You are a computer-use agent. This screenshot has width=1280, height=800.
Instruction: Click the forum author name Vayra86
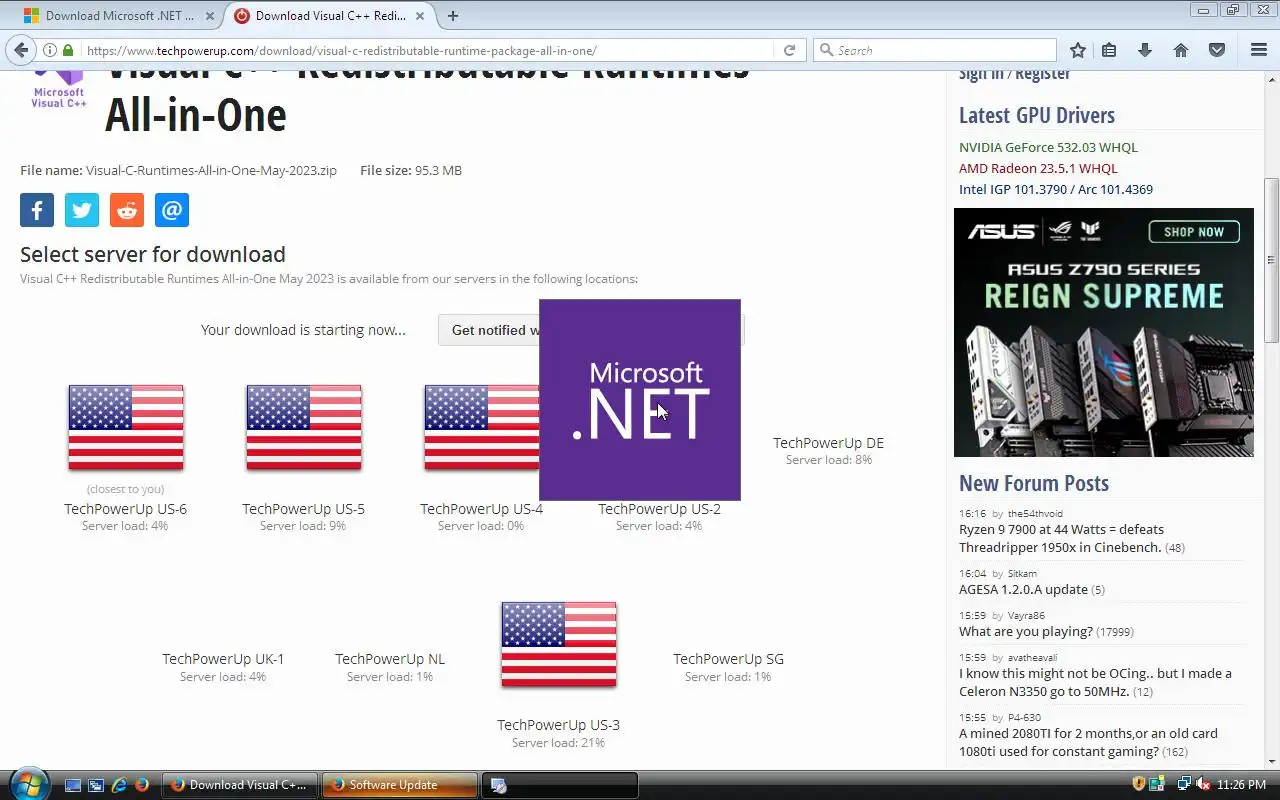(x=1026, y=616)
